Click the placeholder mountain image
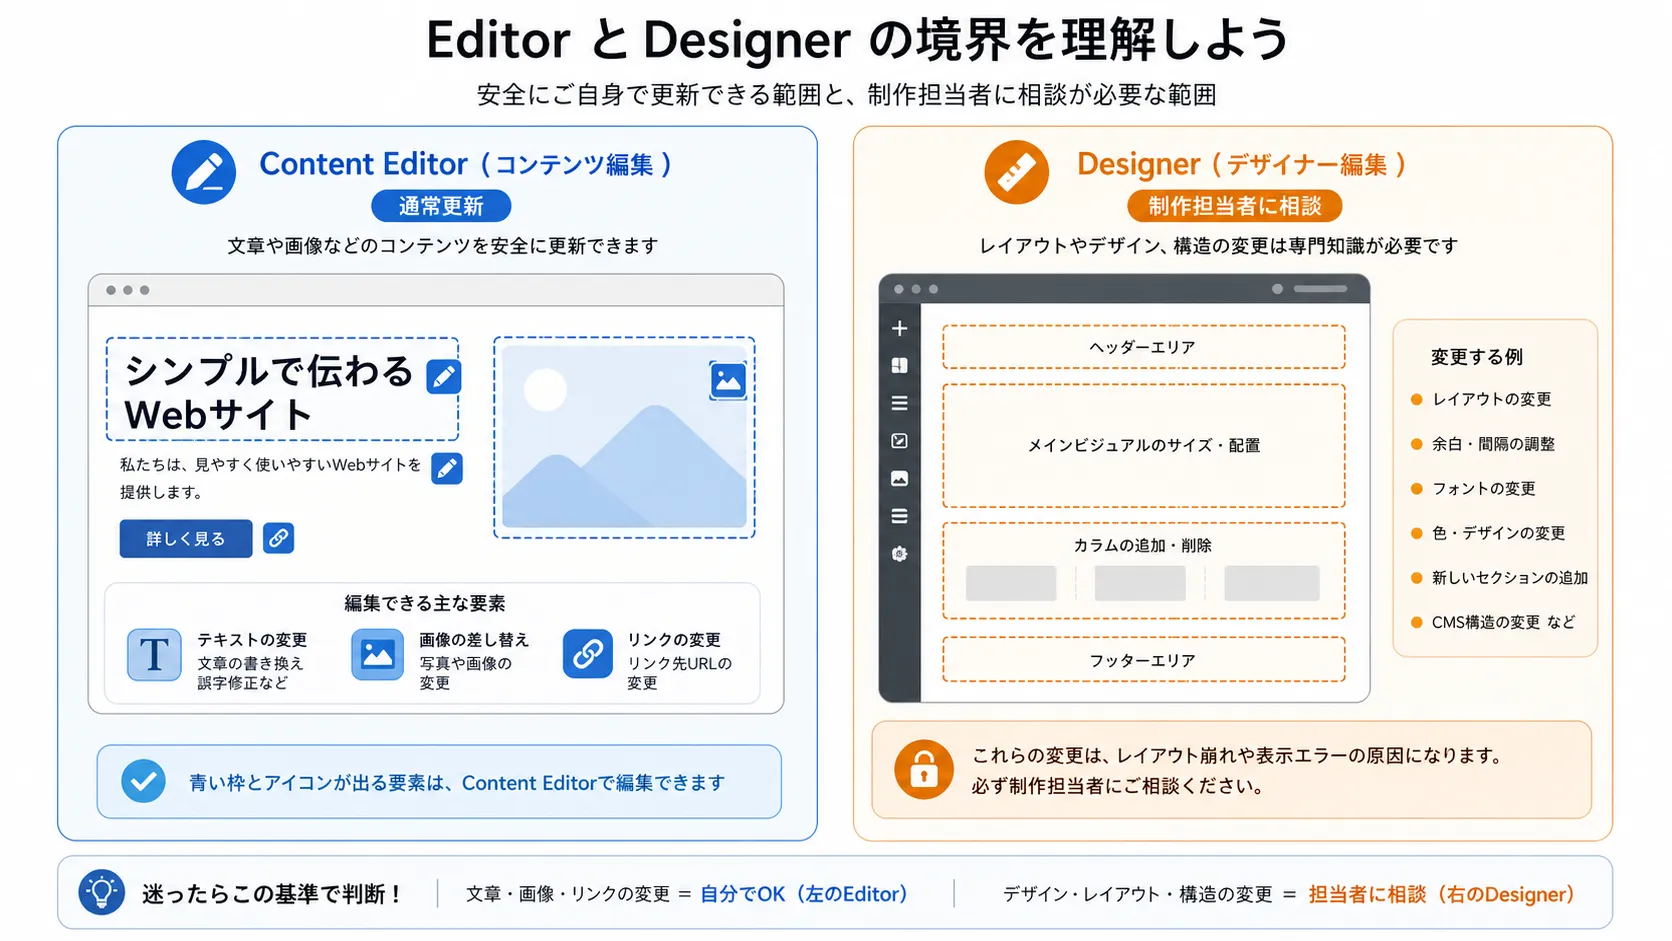 coord(624,437)
